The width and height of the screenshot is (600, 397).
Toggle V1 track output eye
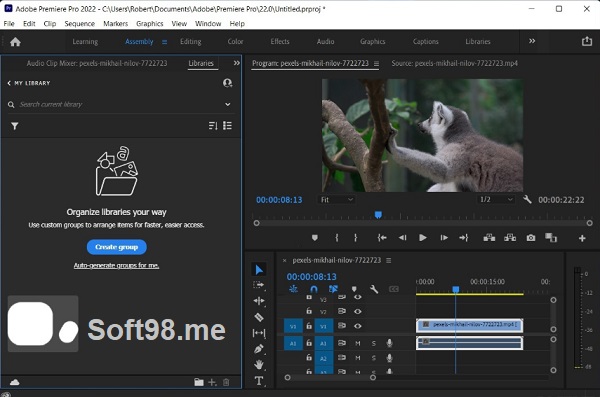[357, 326]
